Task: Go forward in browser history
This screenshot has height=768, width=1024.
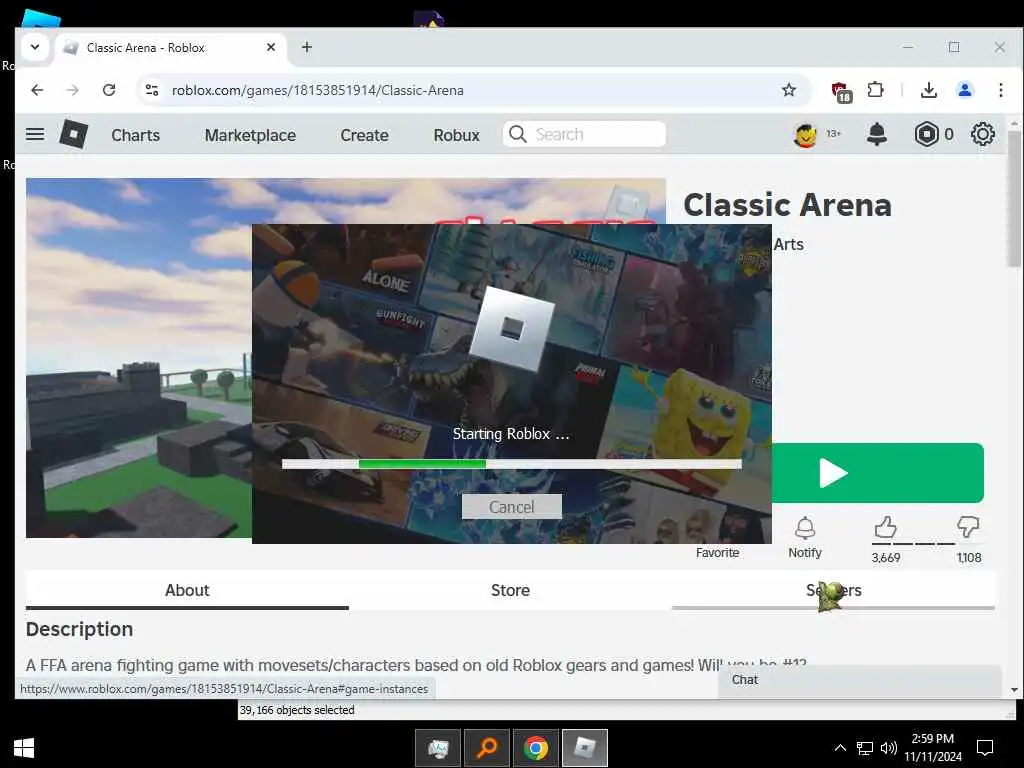Action: (x=72, y=90)
